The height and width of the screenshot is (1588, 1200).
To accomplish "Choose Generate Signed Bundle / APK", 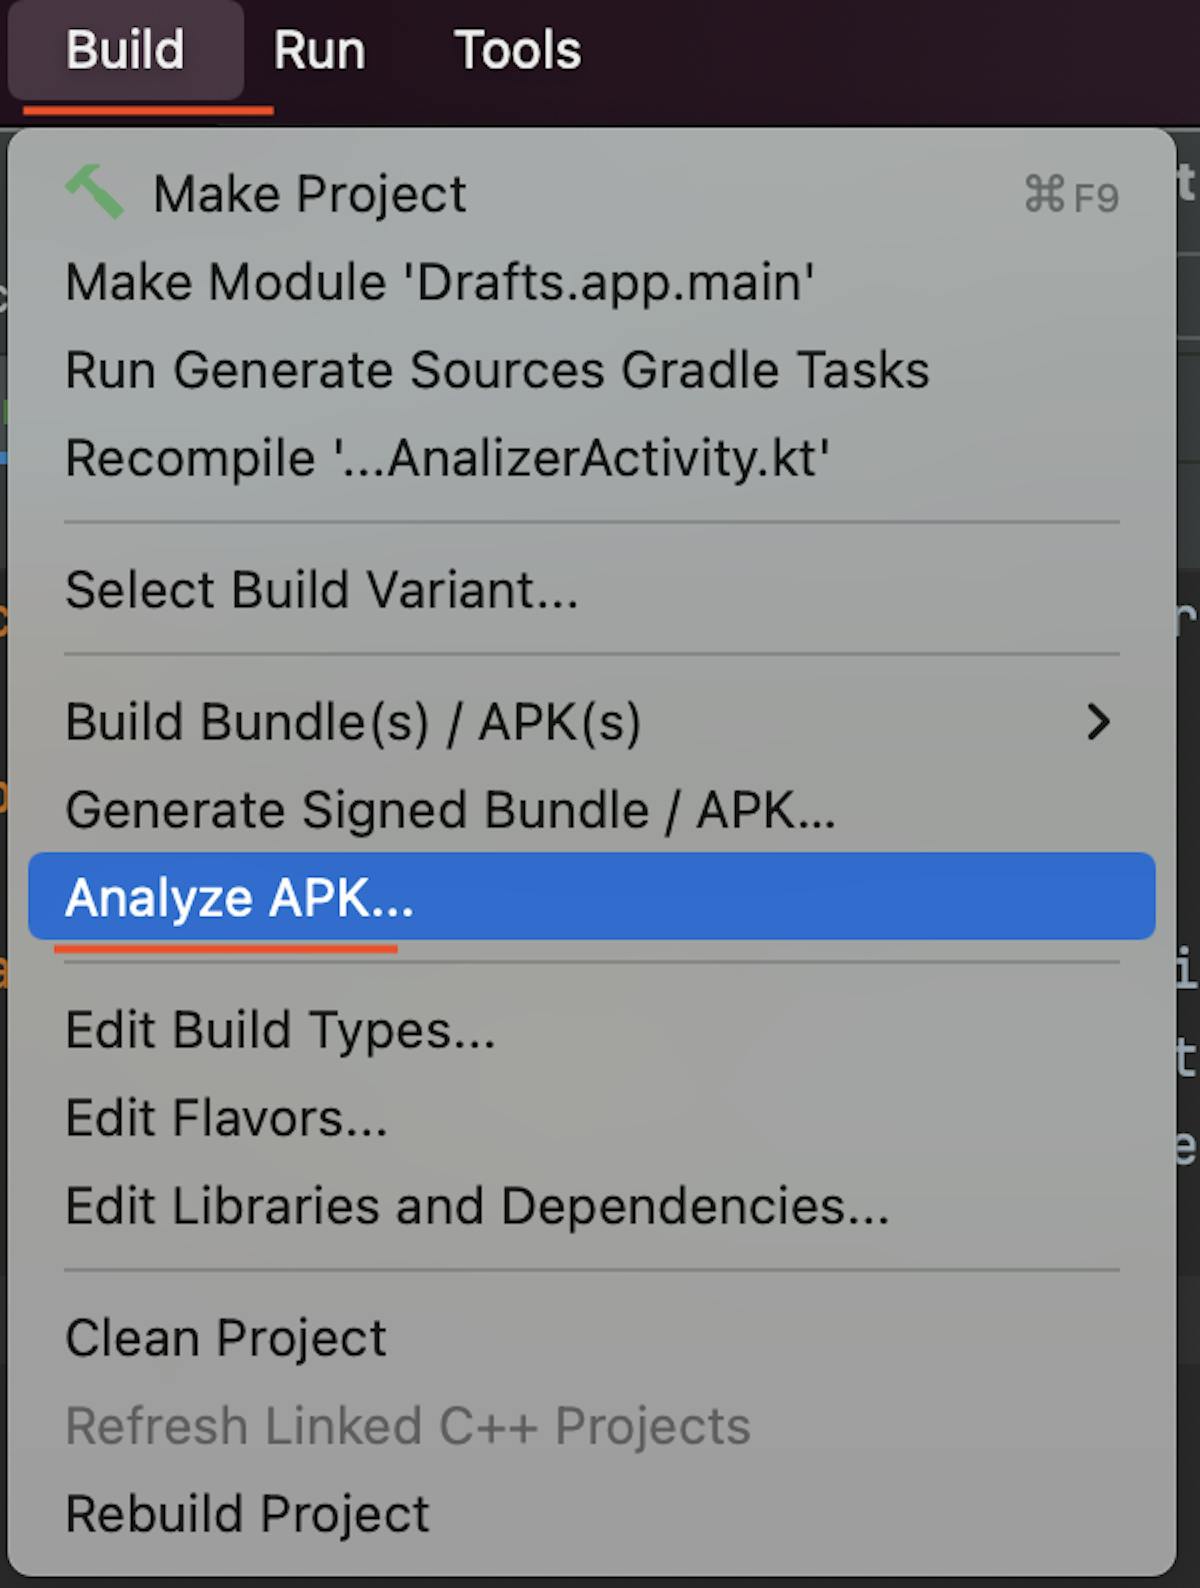I will pos(450,810).
